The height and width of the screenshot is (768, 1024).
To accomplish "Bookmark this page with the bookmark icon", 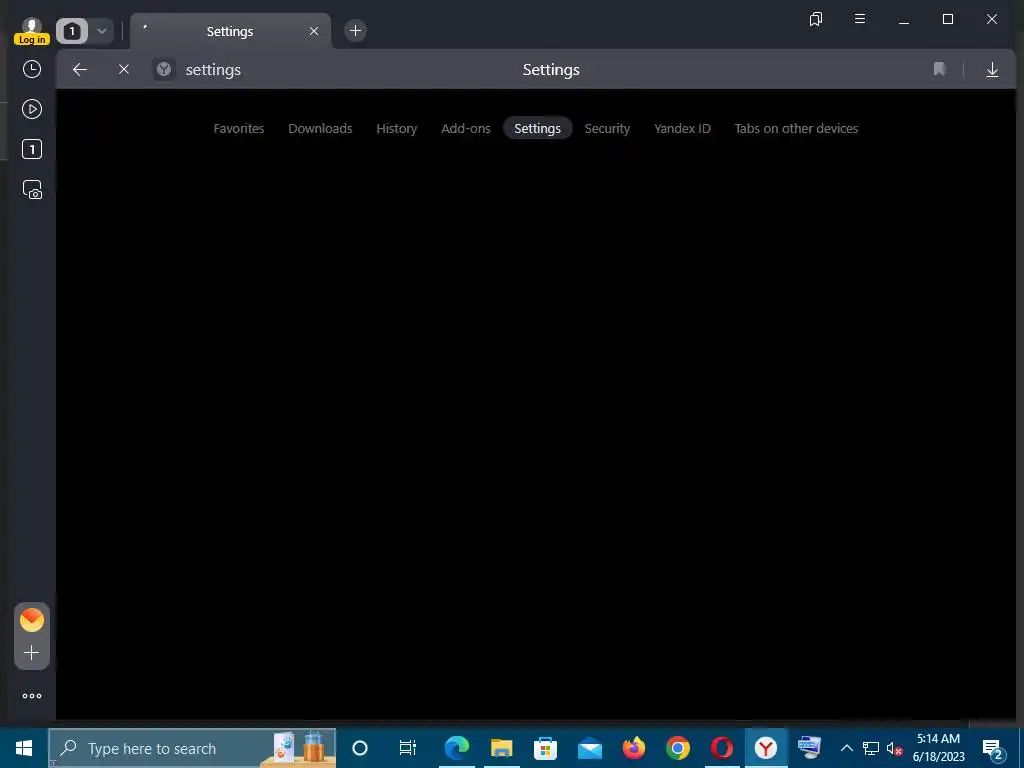I will coord(939,69).
